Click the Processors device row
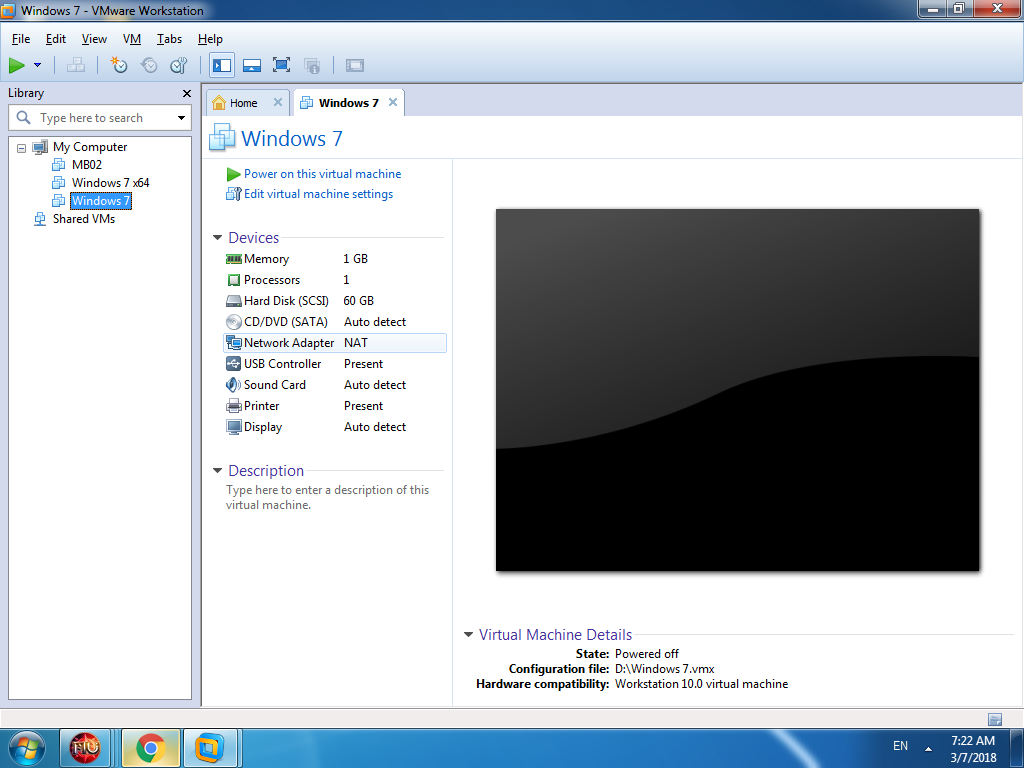Screen dimensions: 1024x768 [x=335, y=280]
